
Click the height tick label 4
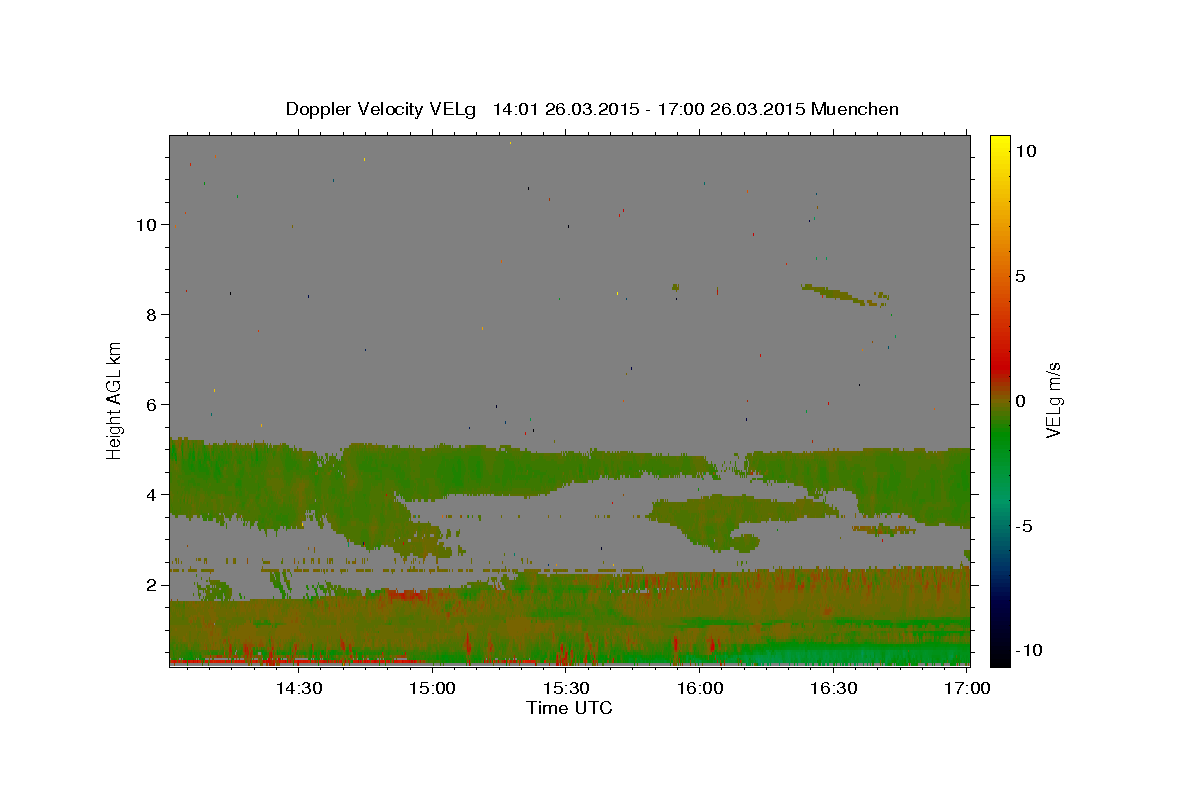[153, 494]
